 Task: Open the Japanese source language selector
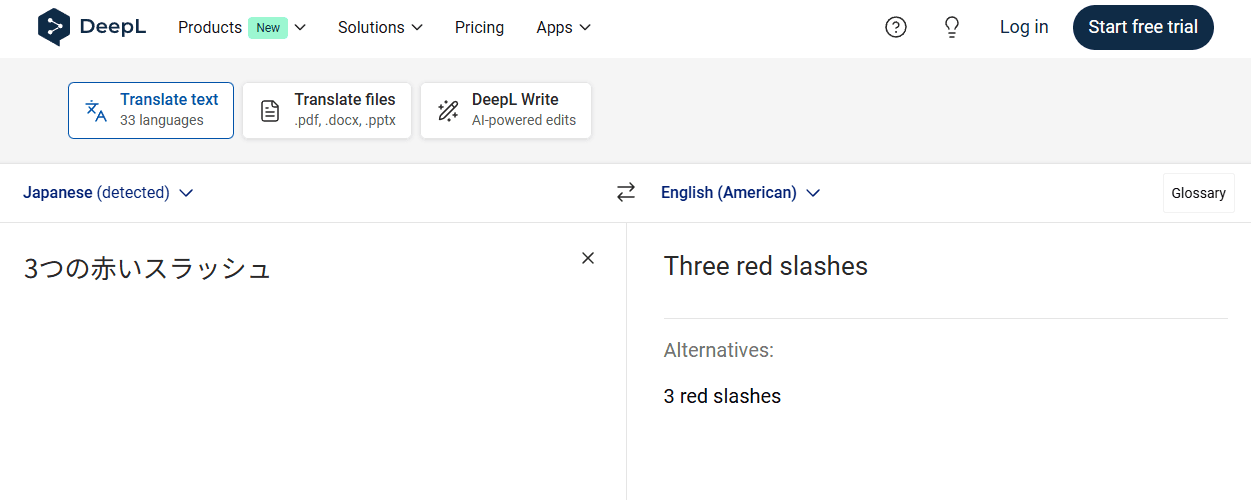pyautogui.click(x=108, y=192)
